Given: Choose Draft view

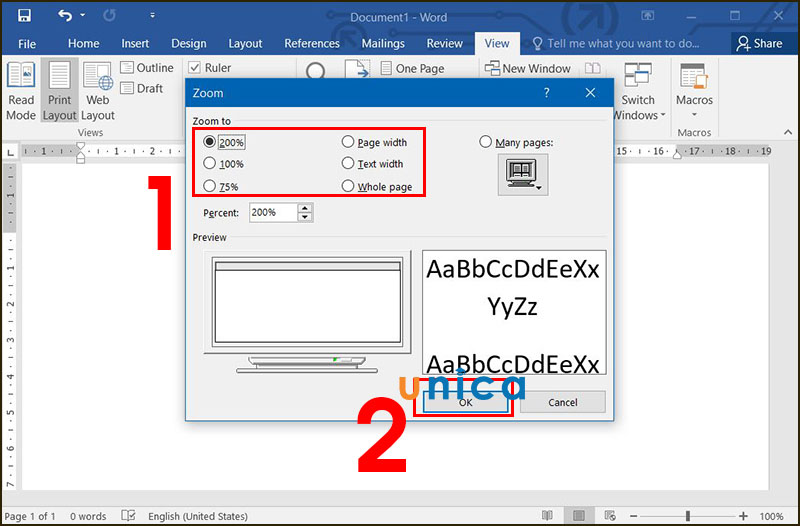Looking at the screenshot, I should click(x=142, y=88).
